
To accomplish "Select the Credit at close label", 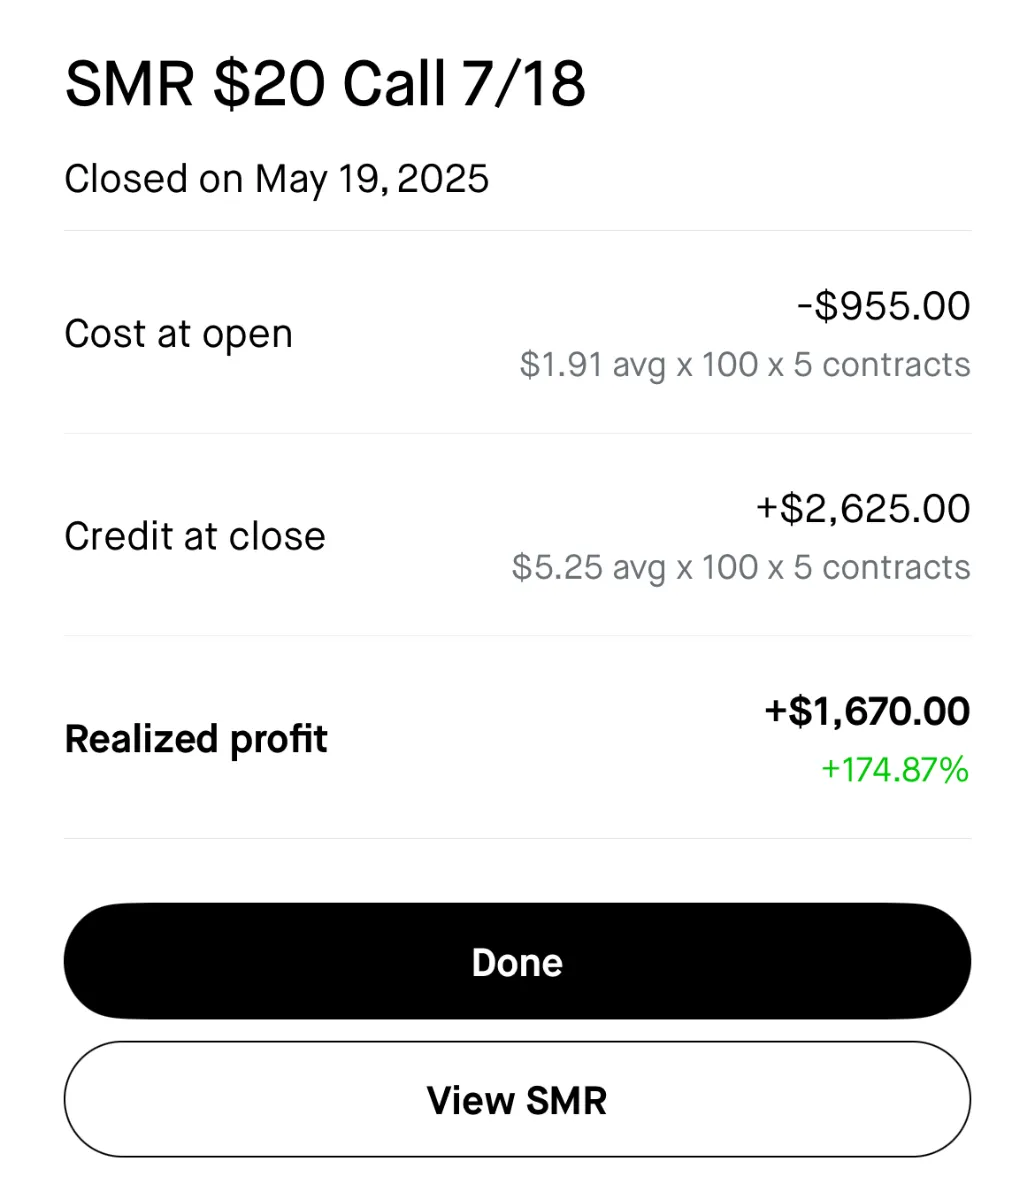I will point(195,537).
